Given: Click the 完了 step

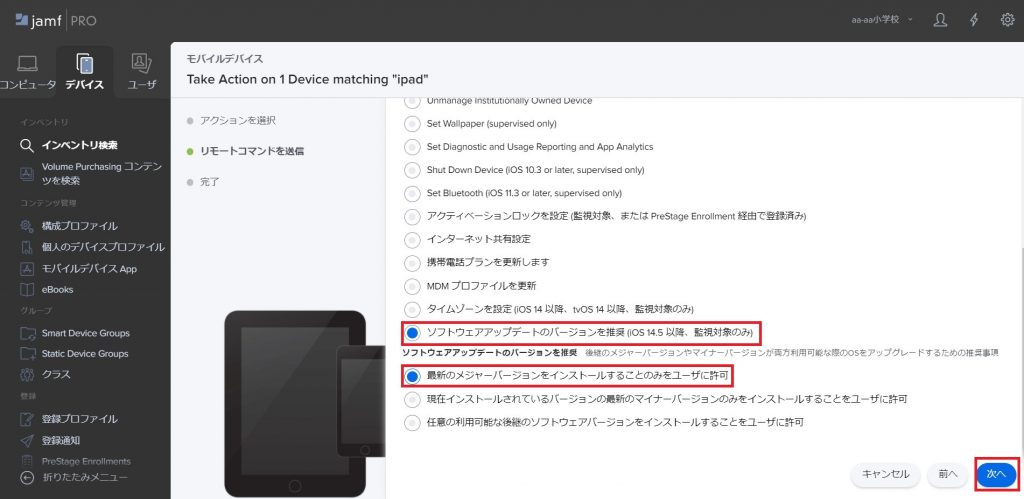Looking at the screenshot, I should point(210,182).
